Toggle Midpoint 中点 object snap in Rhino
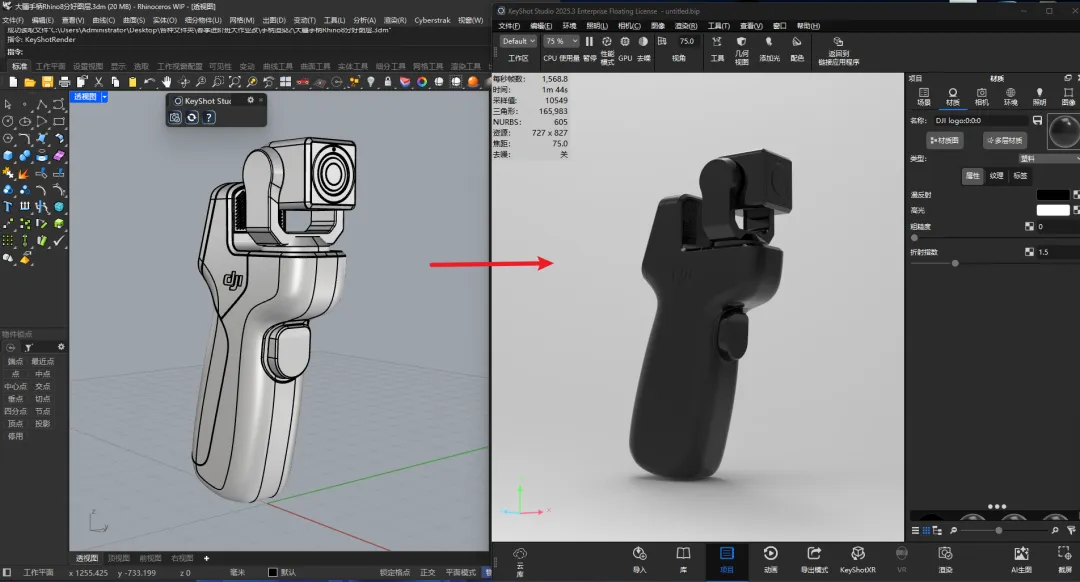Screen dimensions: 1080x582 [43, 374]
